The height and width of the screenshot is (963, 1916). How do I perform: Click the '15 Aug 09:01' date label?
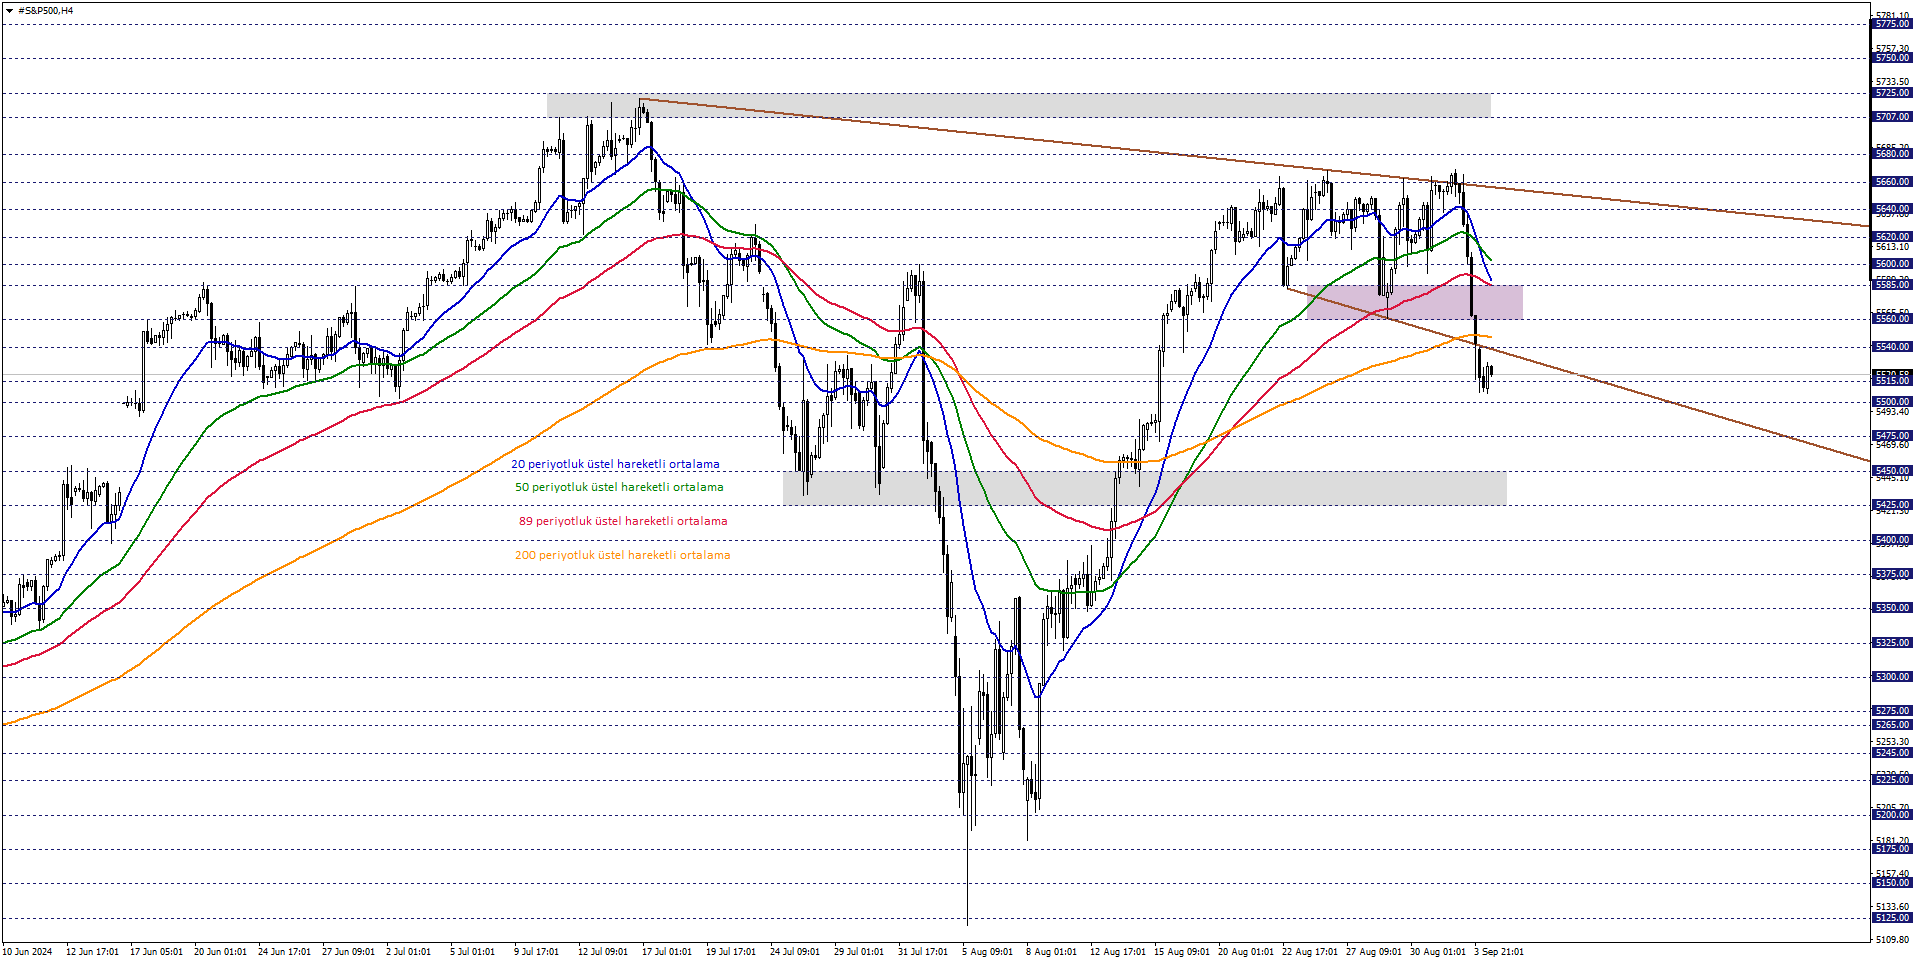tap(1182, 952)
